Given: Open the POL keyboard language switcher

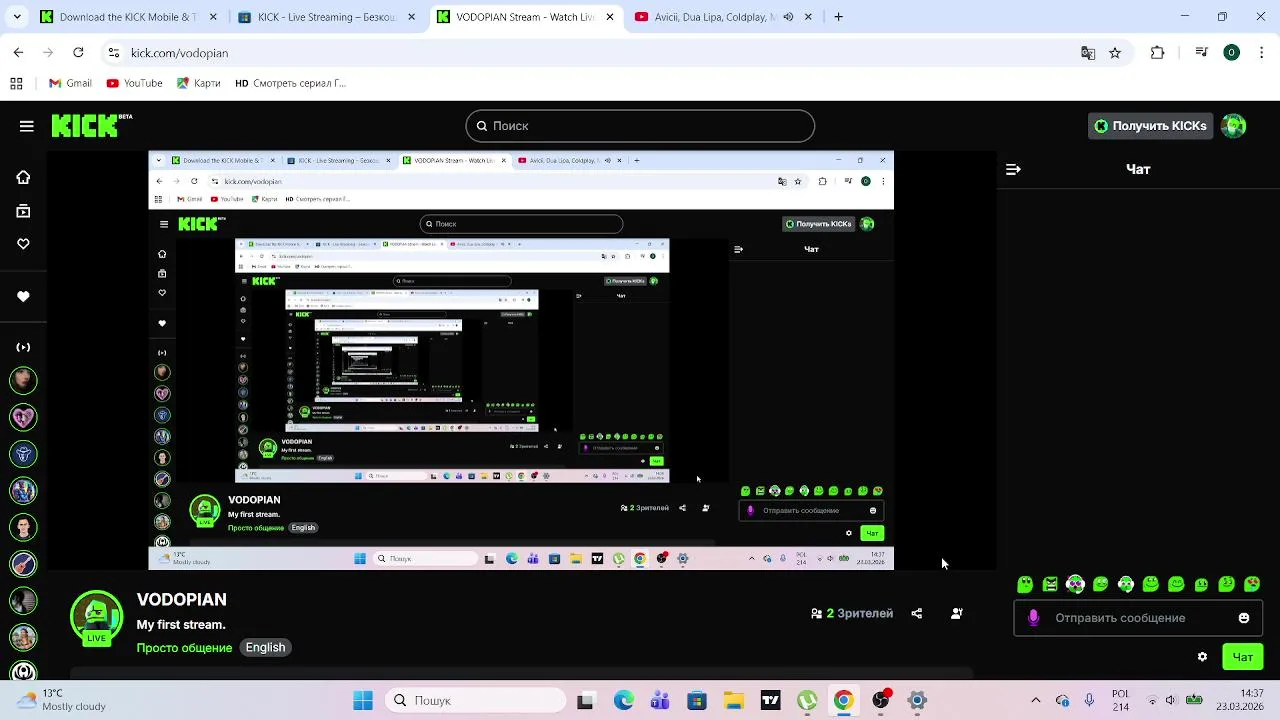Looking at the screenshot, I should pyautogui.click(x=1120, y=701).
